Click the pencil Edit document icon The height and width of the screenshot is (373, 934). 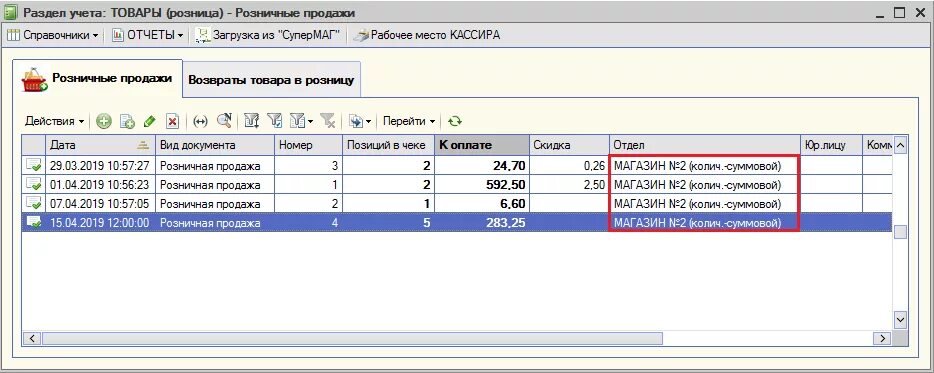pyautogui.click(x=150, y=122)
